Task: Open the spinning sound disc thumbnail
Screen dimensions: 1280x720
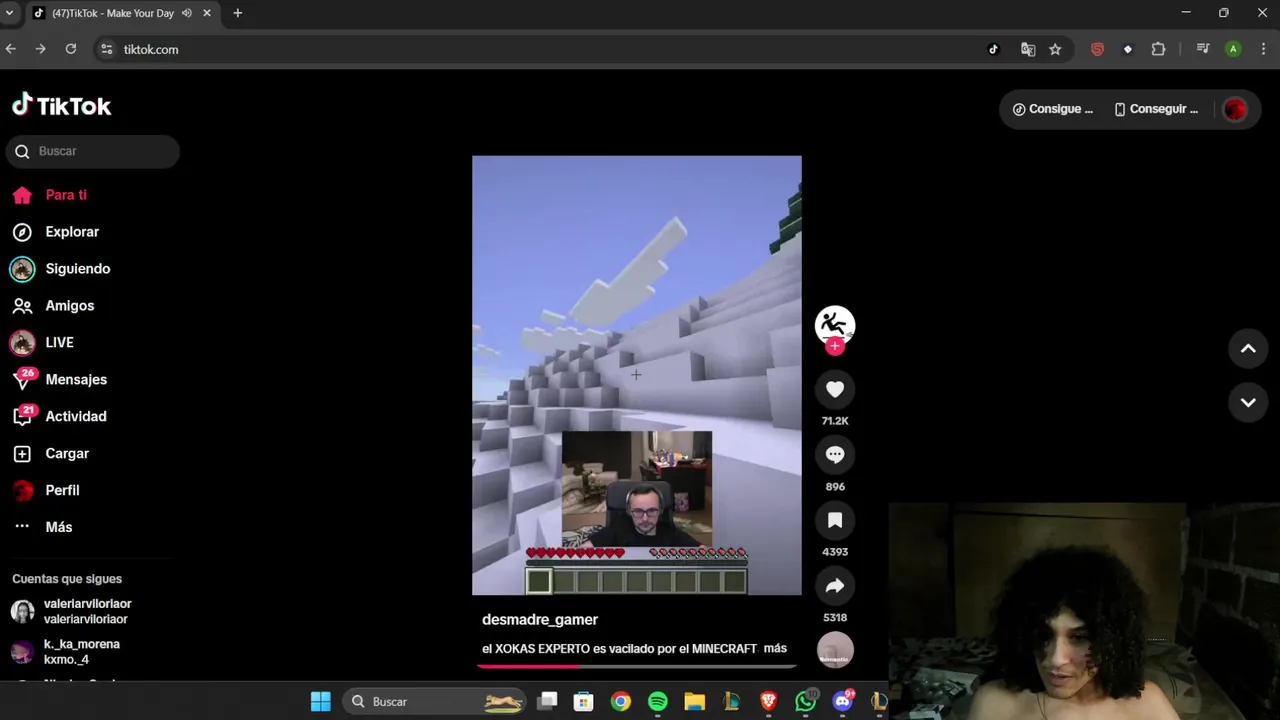Action: pyautogui.click(x=835, y=650)
